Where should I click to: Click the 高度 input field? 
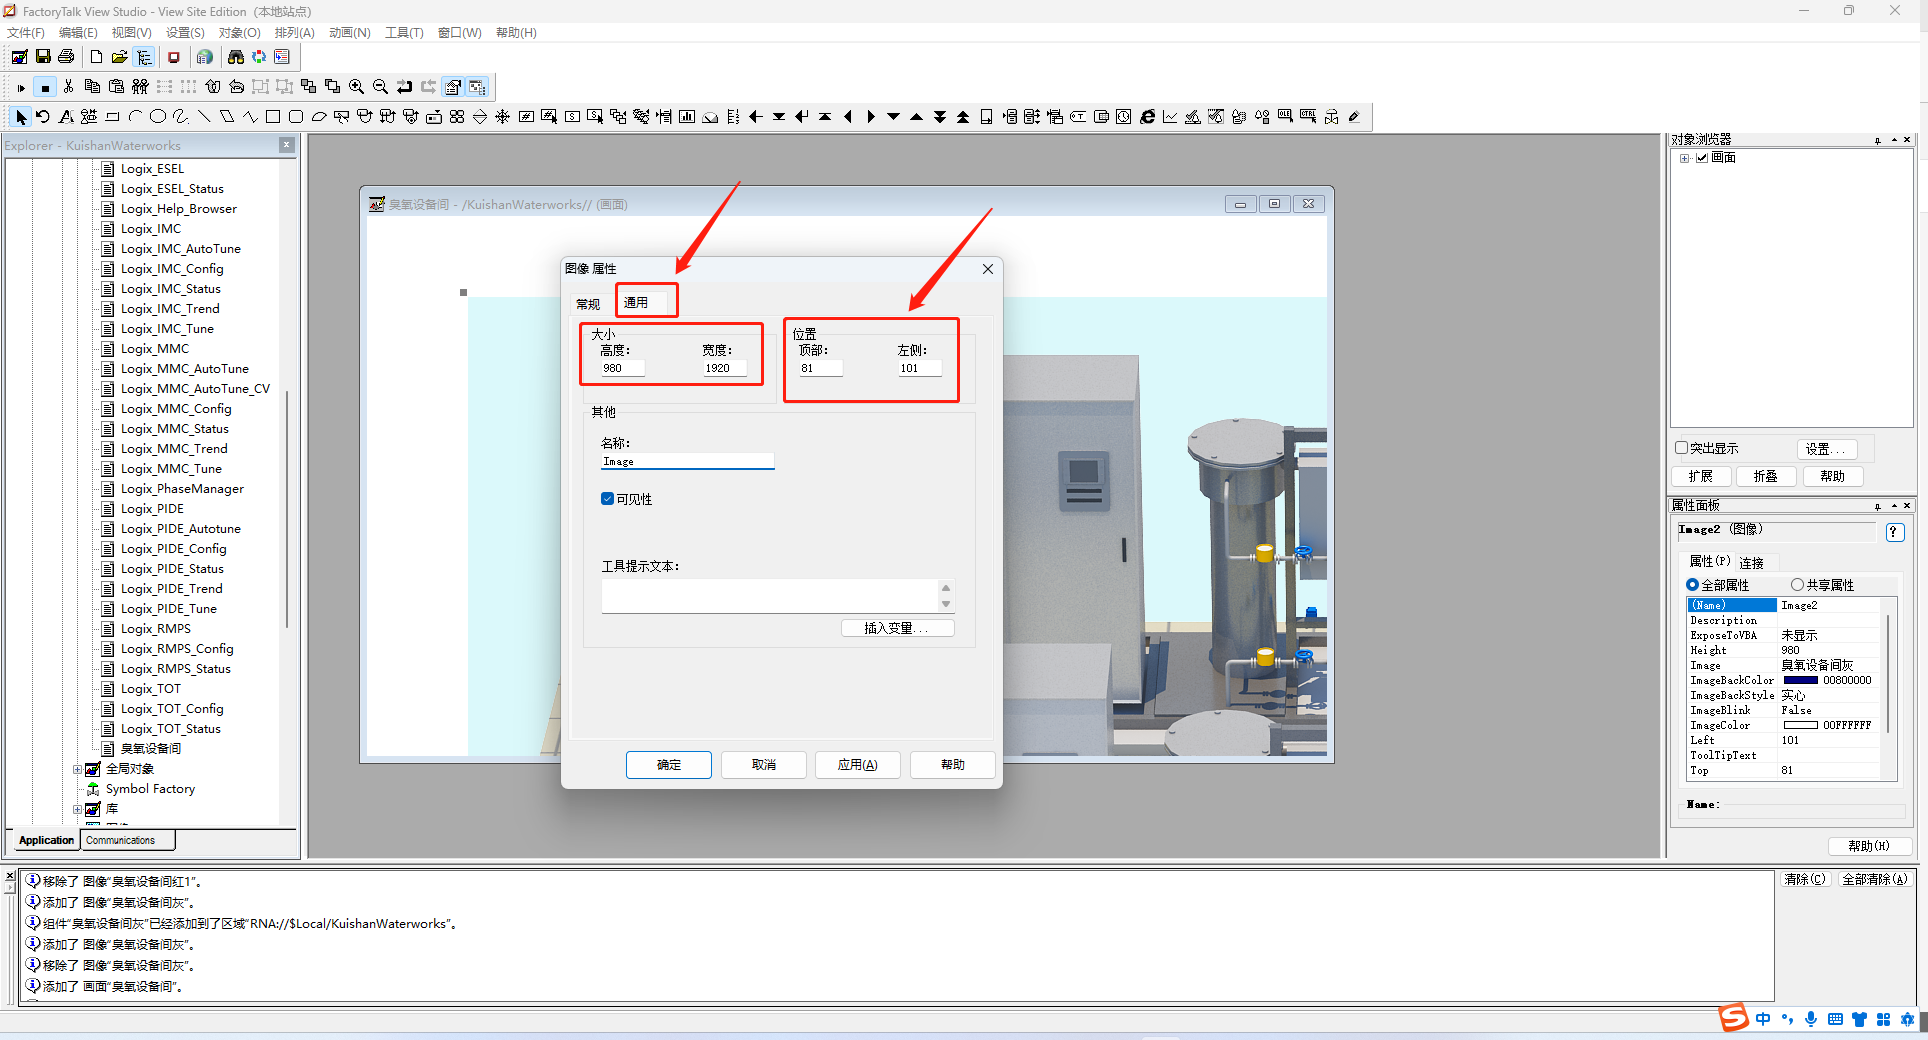[x=622, y=368]
